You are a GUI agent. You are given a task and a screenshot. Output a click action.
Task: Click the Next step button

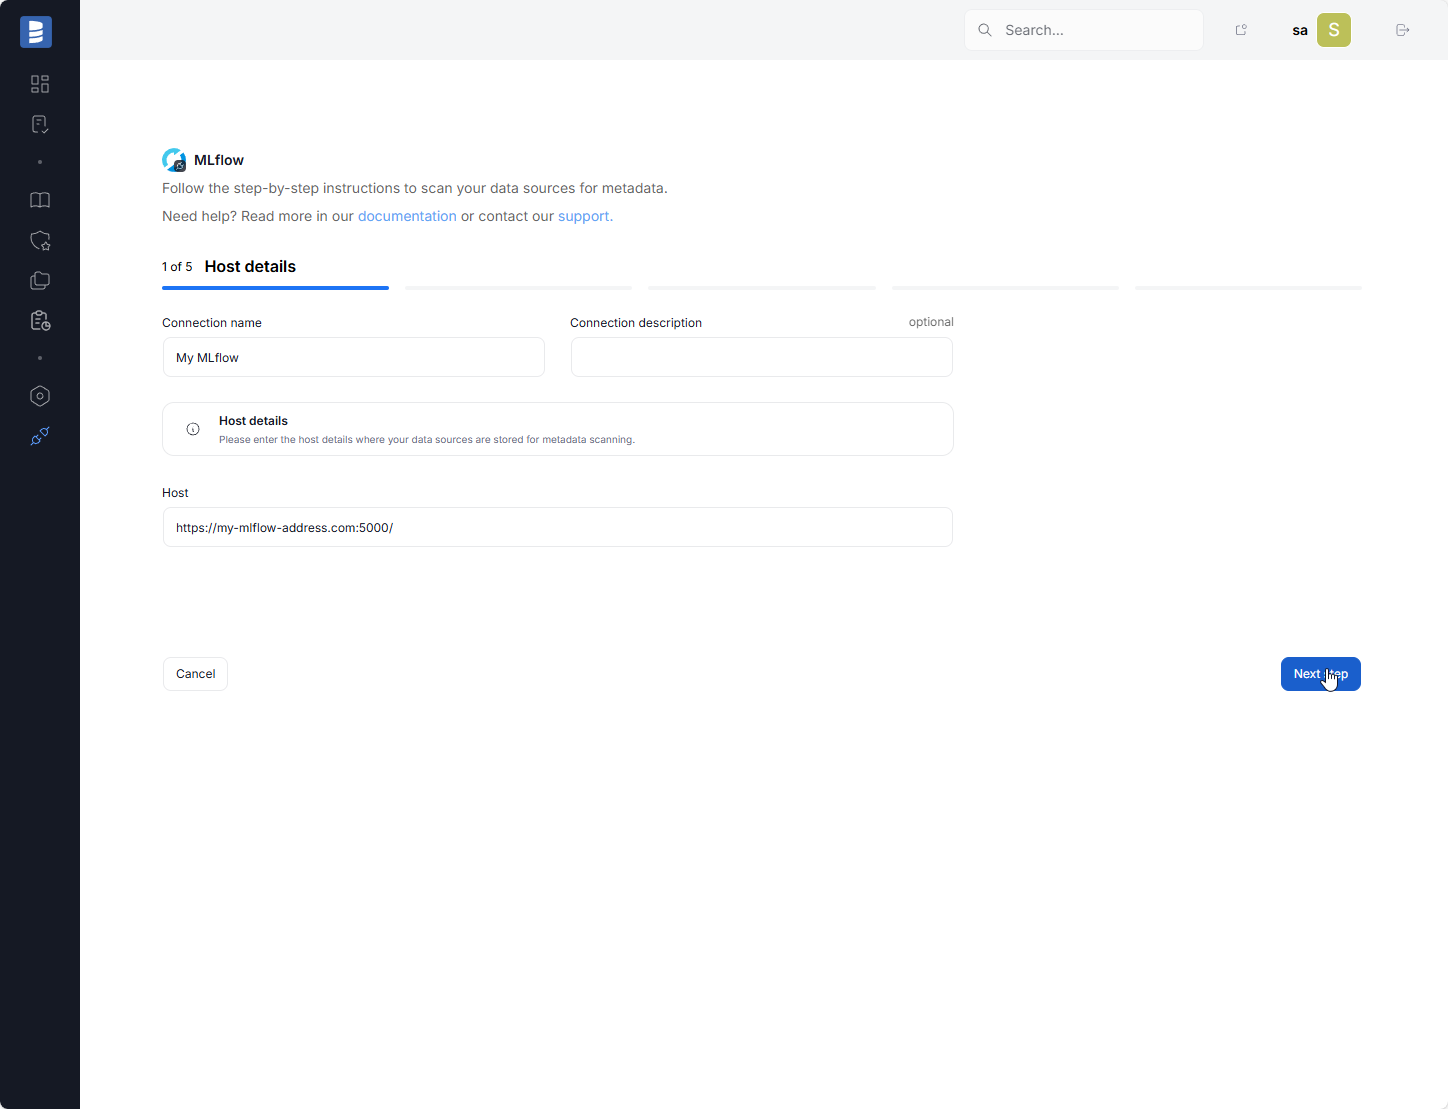[x=1320, y=674]
